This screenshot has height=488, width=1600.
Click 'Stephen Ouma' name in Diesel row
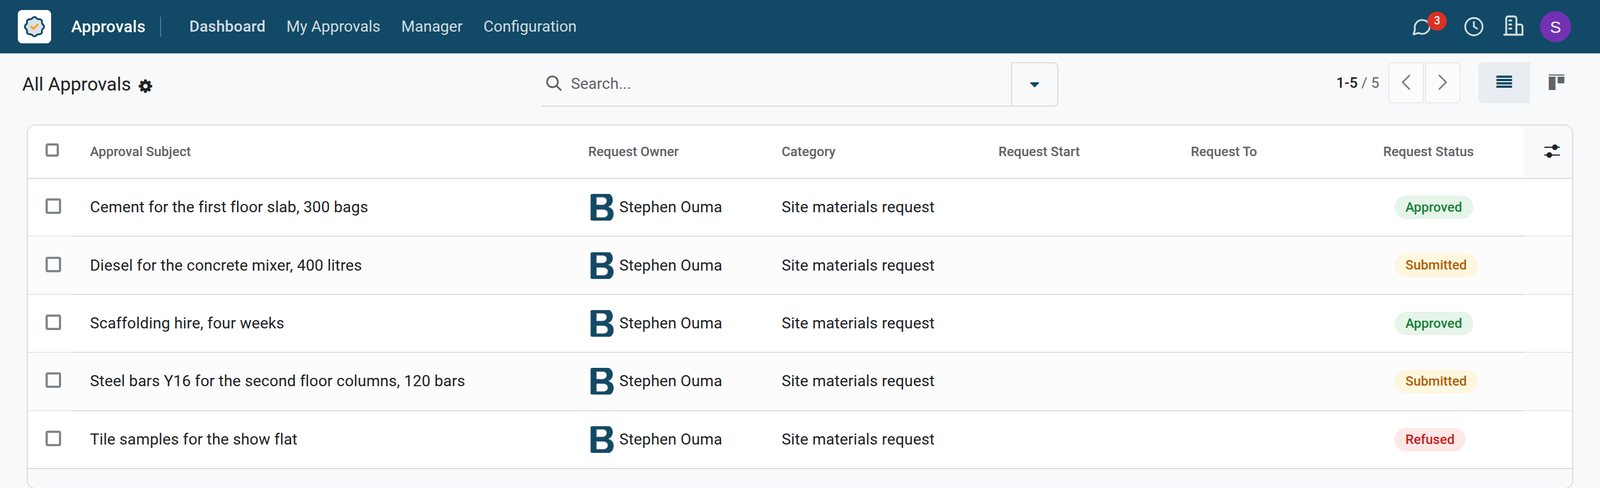[x=670, y=265]
